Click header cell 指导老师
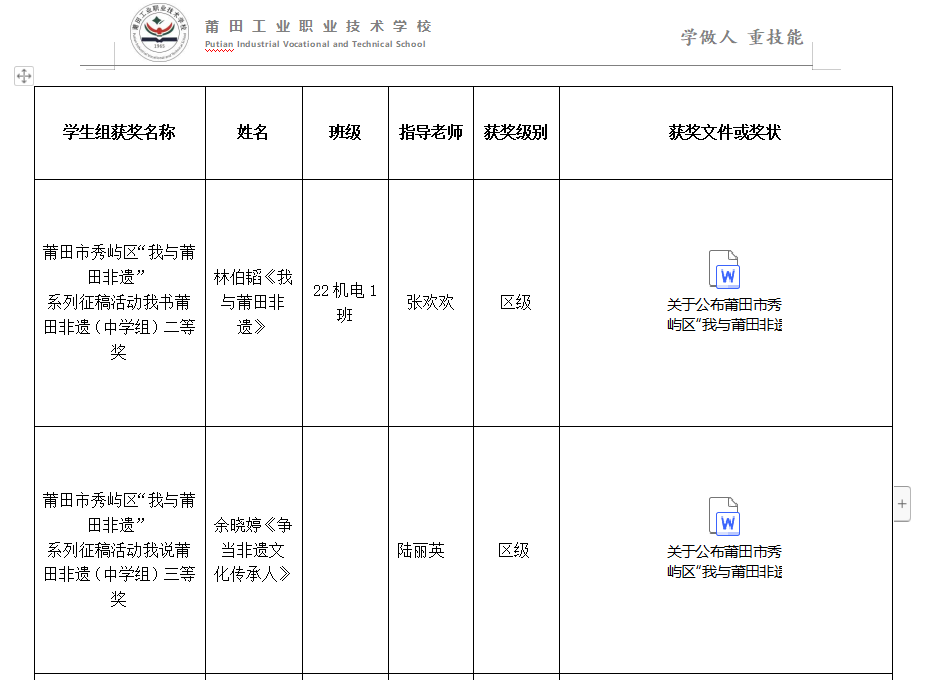The height and width of the screenshot is (680, 925). click(431, 133)
